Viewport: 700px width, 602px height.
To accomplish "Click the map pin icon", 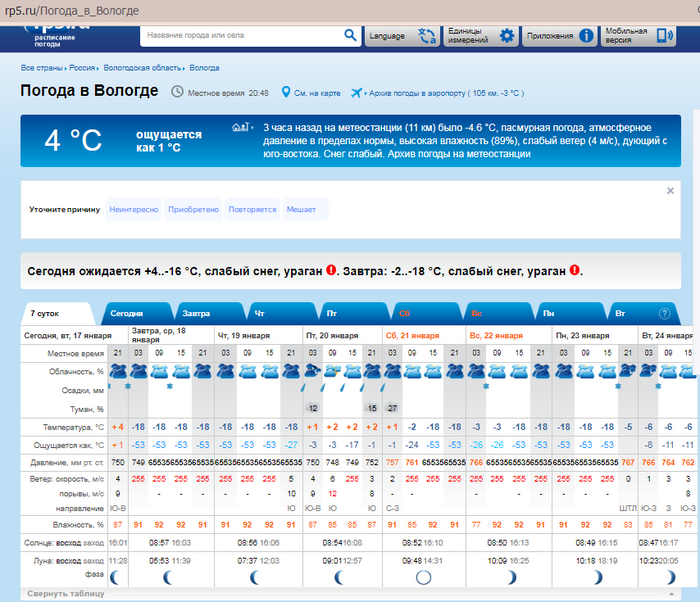I will click(286, 92).
